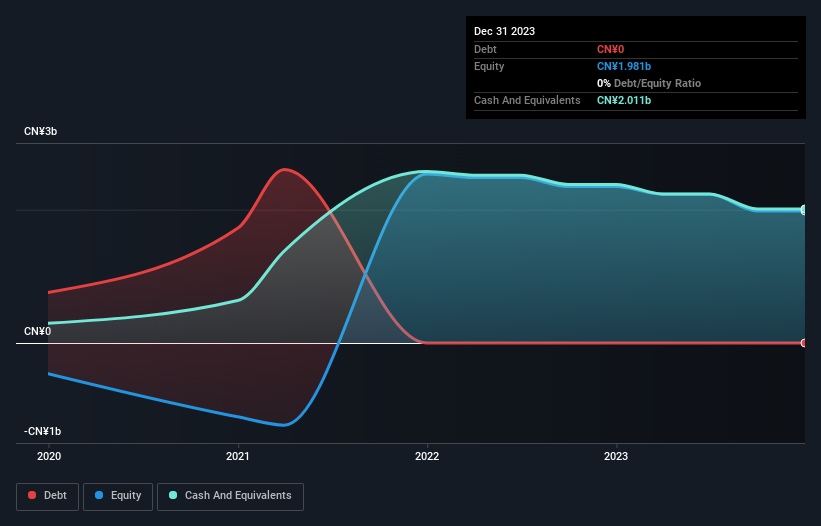This screenshot has height=526, width=821.
Task: Click the CN¥3b y-axis label
Action: pos(40,131)
